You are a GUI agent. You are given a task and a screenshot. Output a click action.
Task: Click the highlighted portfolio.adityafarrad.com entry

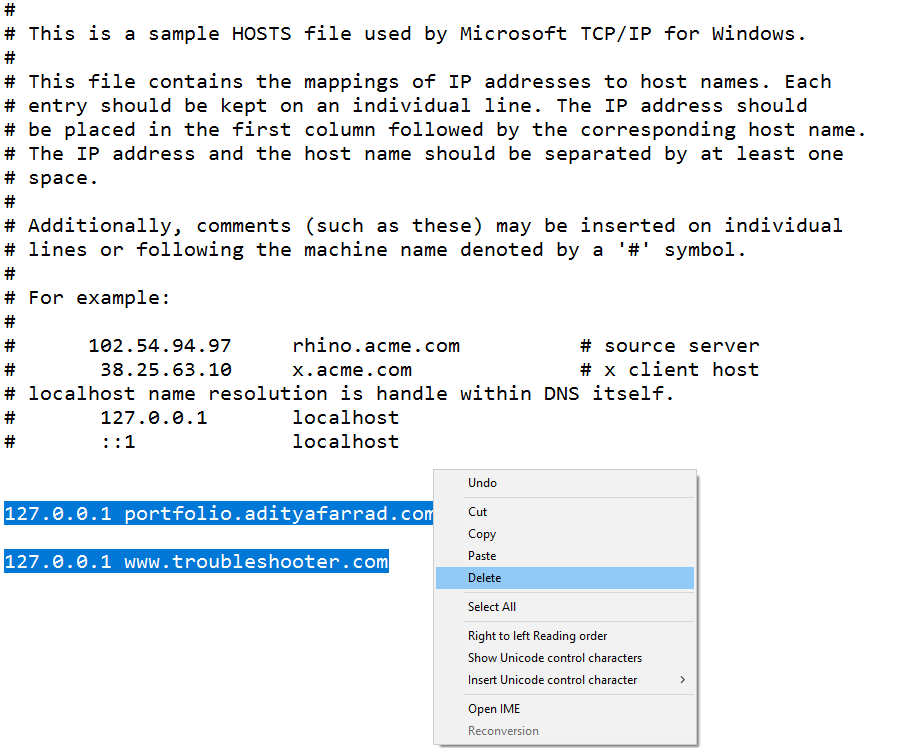click(x=217, y=513)
